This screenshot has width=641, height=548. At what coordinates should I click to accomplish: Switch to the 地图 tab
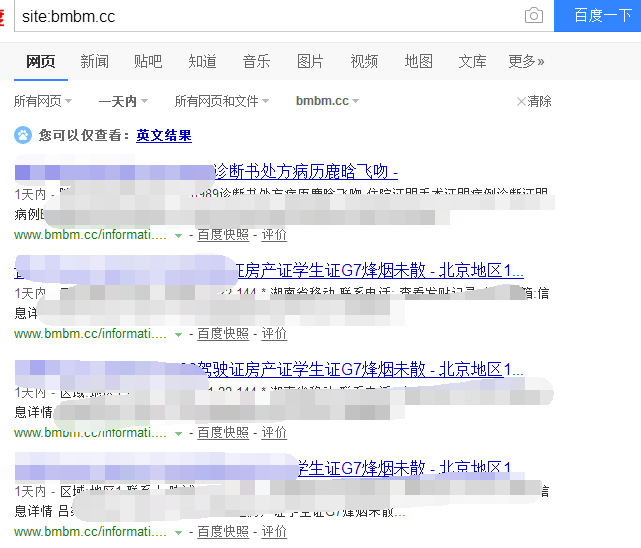coord(419,62)
